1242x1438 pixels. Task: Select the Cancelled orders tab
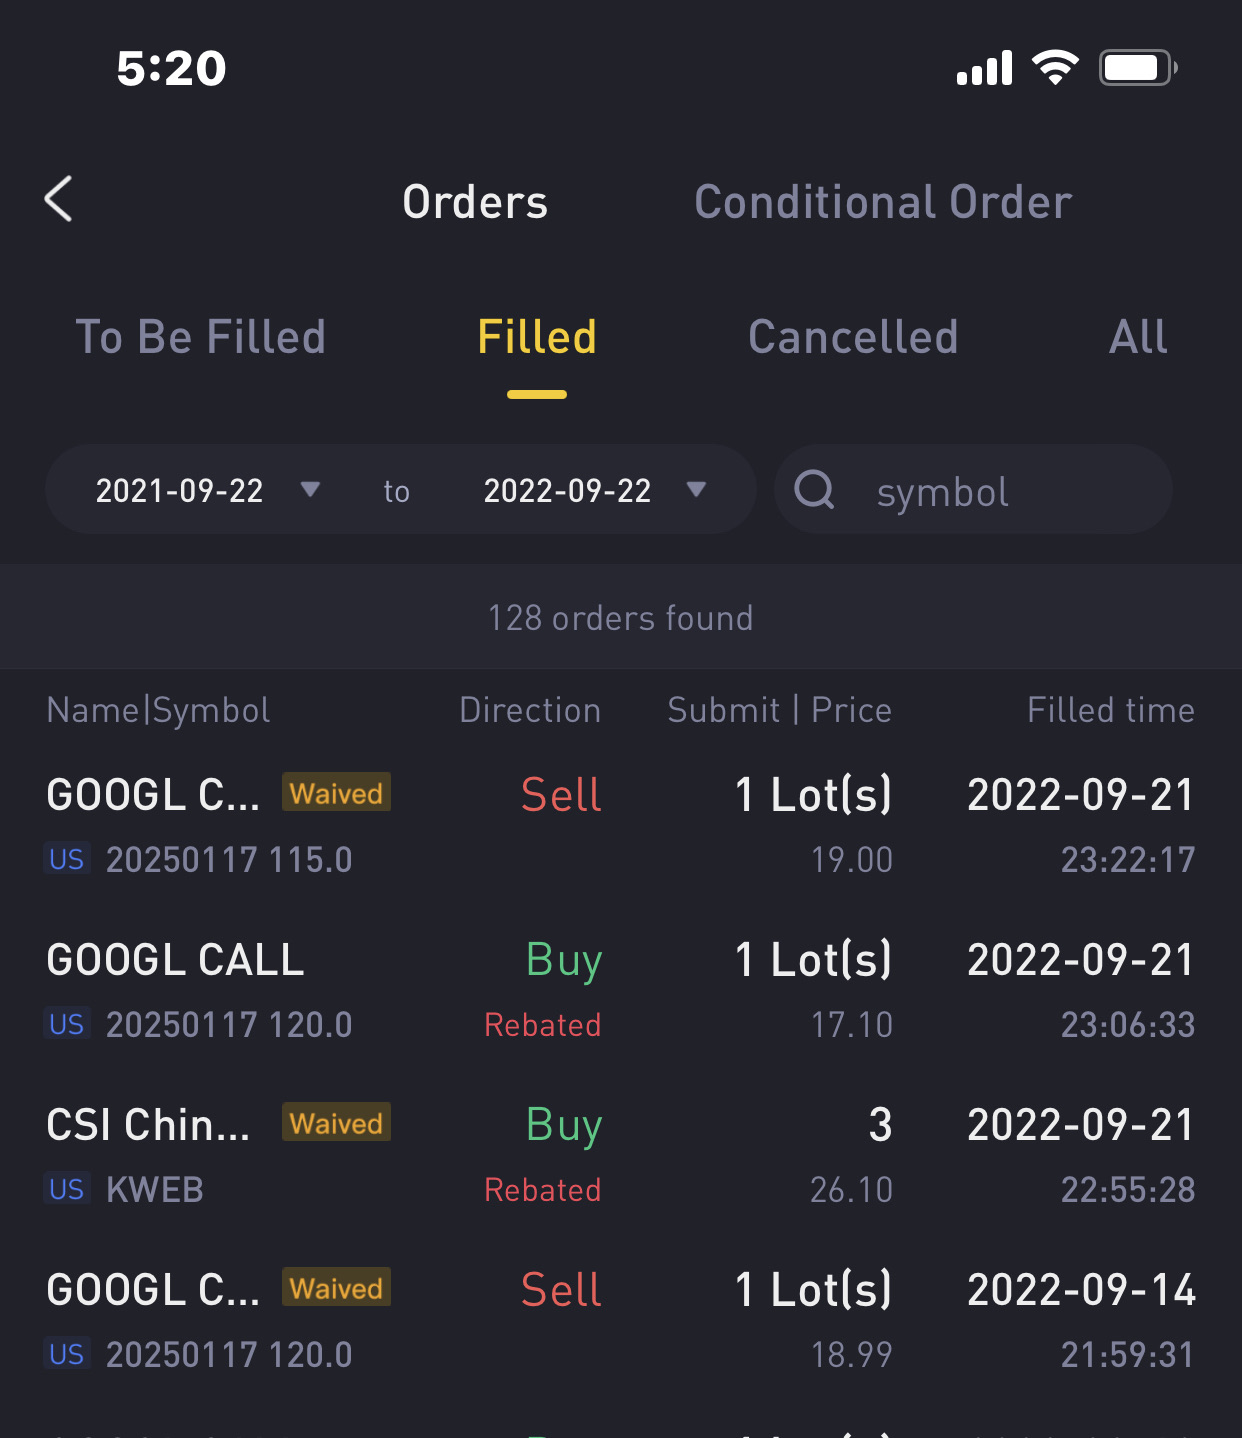[x=853, y=337]
